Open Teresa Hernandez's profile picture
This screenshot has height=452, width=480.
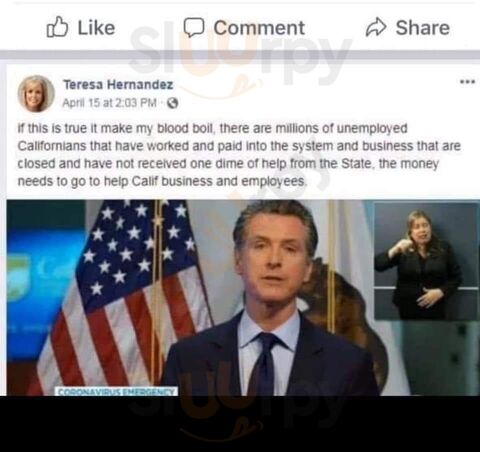36,94
